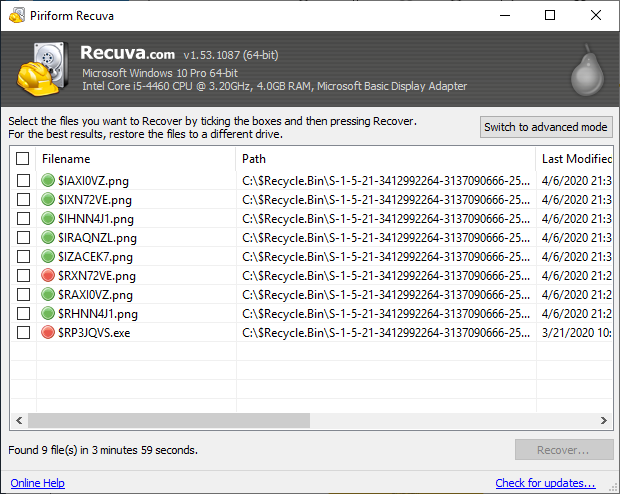Screen dimensions: 620x494
Task: Tick the checkbox for $RAXI0VZ.png
Action: [23, 295]
